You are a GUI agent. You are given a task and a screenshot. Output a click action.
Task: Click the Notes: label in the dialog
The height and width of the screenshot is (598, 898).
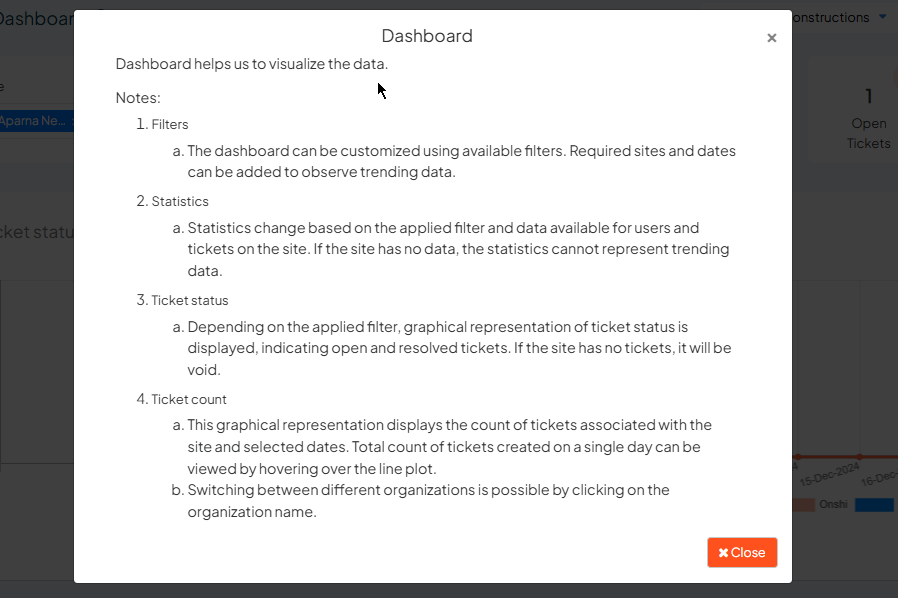pyautogui.click(x=138, y=98)
